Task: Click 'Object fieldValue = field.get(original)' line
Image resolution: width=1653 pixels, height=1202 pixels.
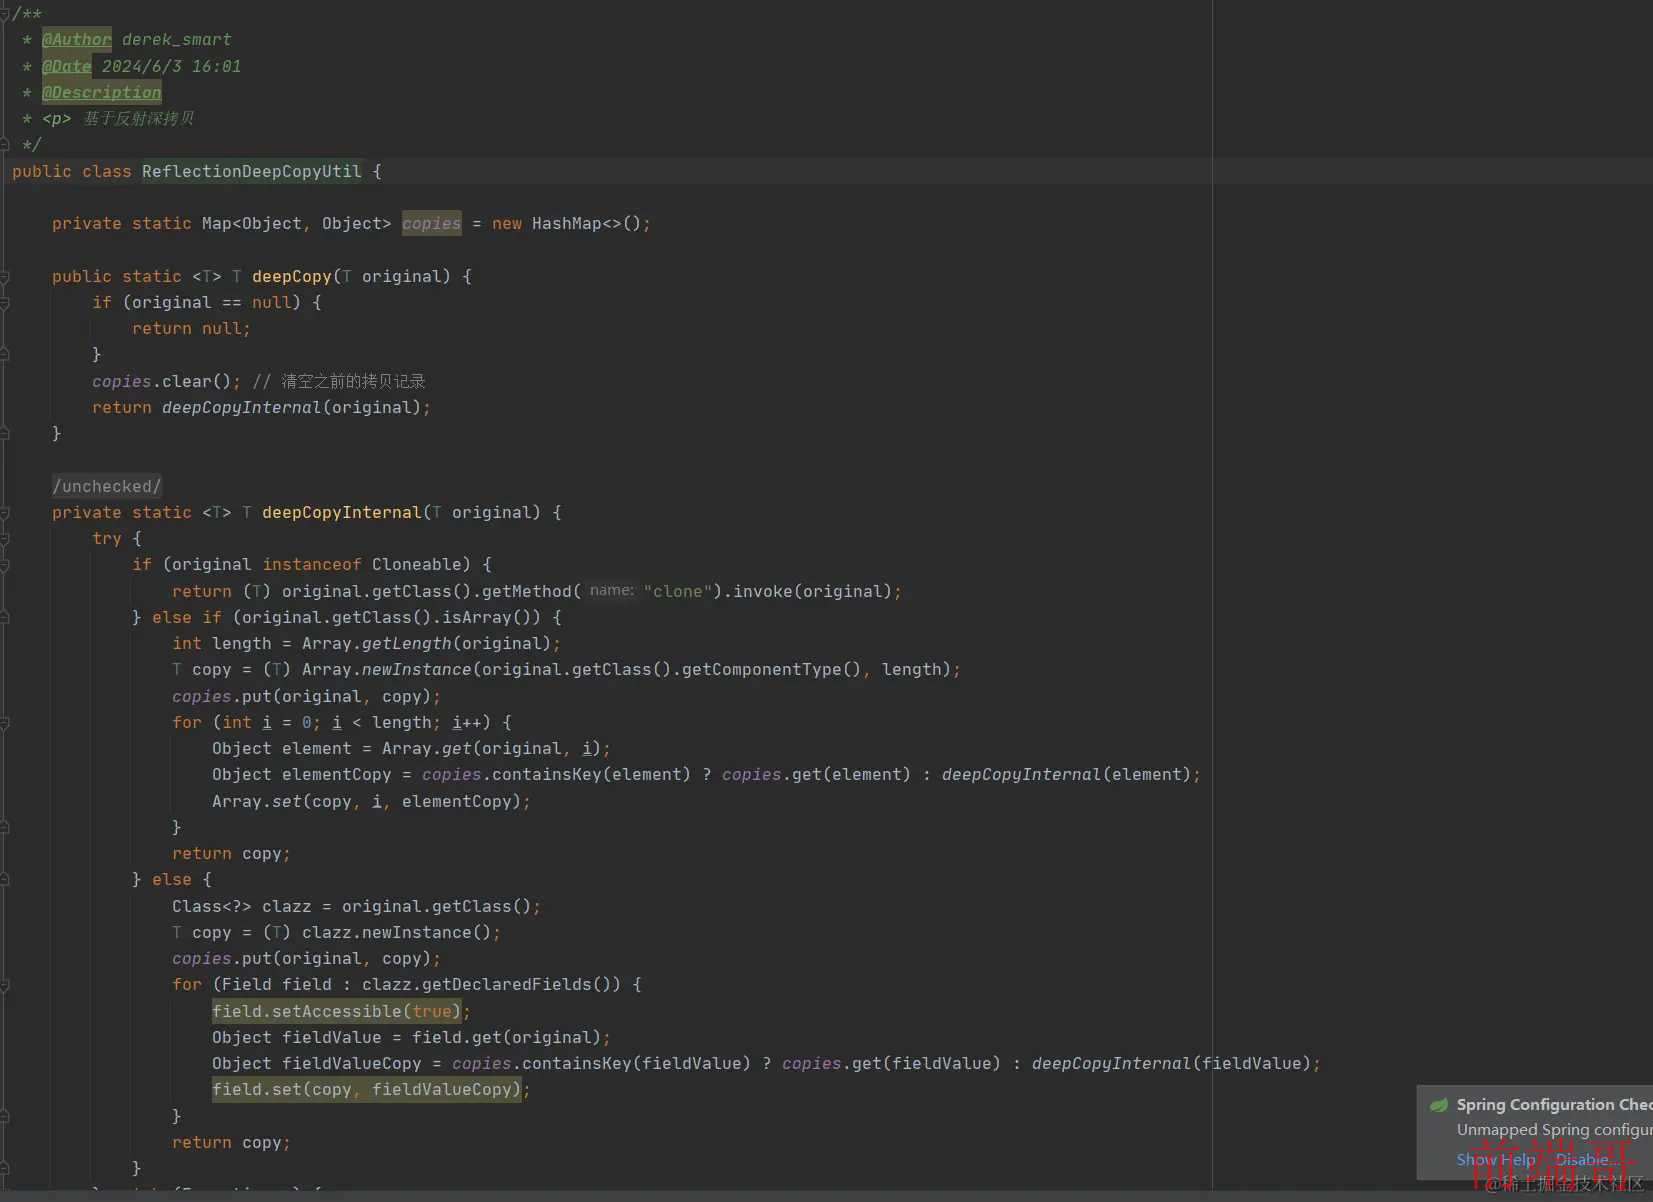Action: click(x=411, y=1037)
